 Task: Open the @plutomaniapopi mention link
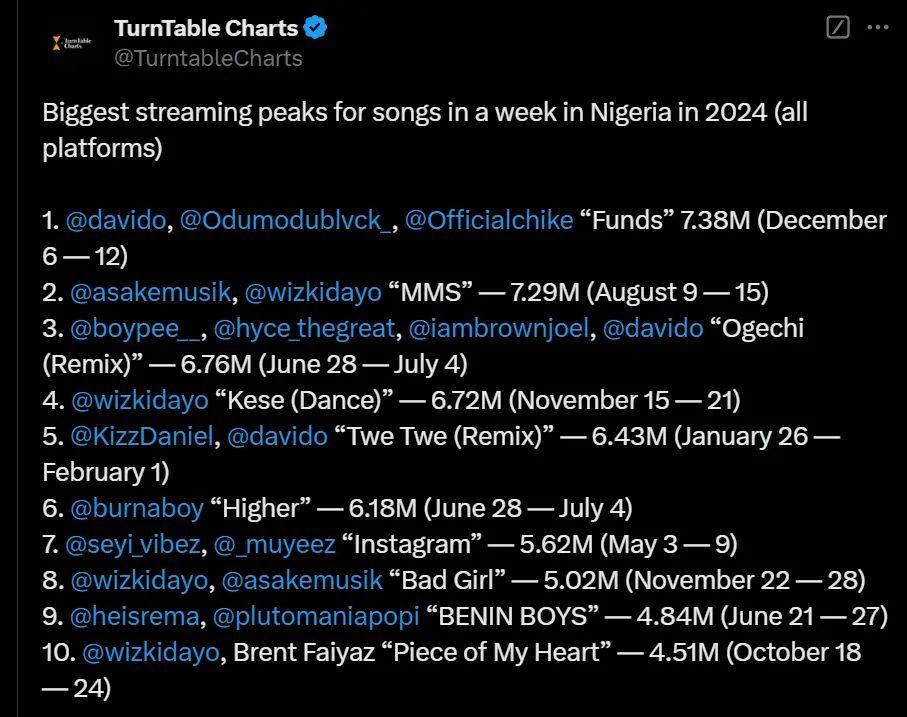[x=292, y=616]
